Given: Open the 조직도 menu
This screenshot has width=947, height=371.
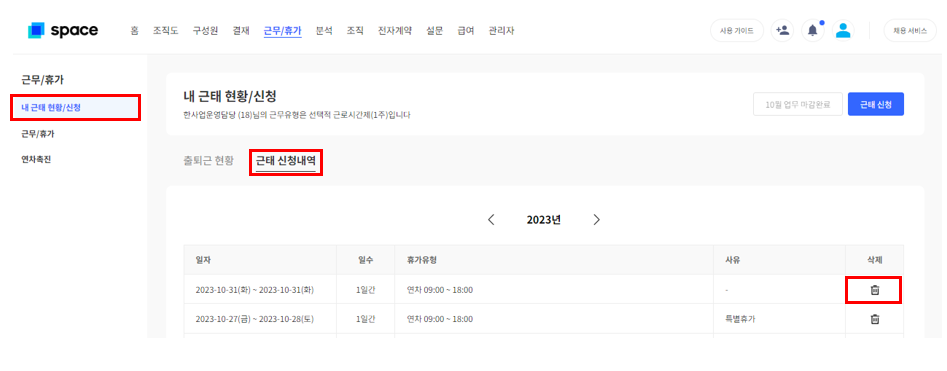Looking at the screenshot, I should tap(165, 30).
